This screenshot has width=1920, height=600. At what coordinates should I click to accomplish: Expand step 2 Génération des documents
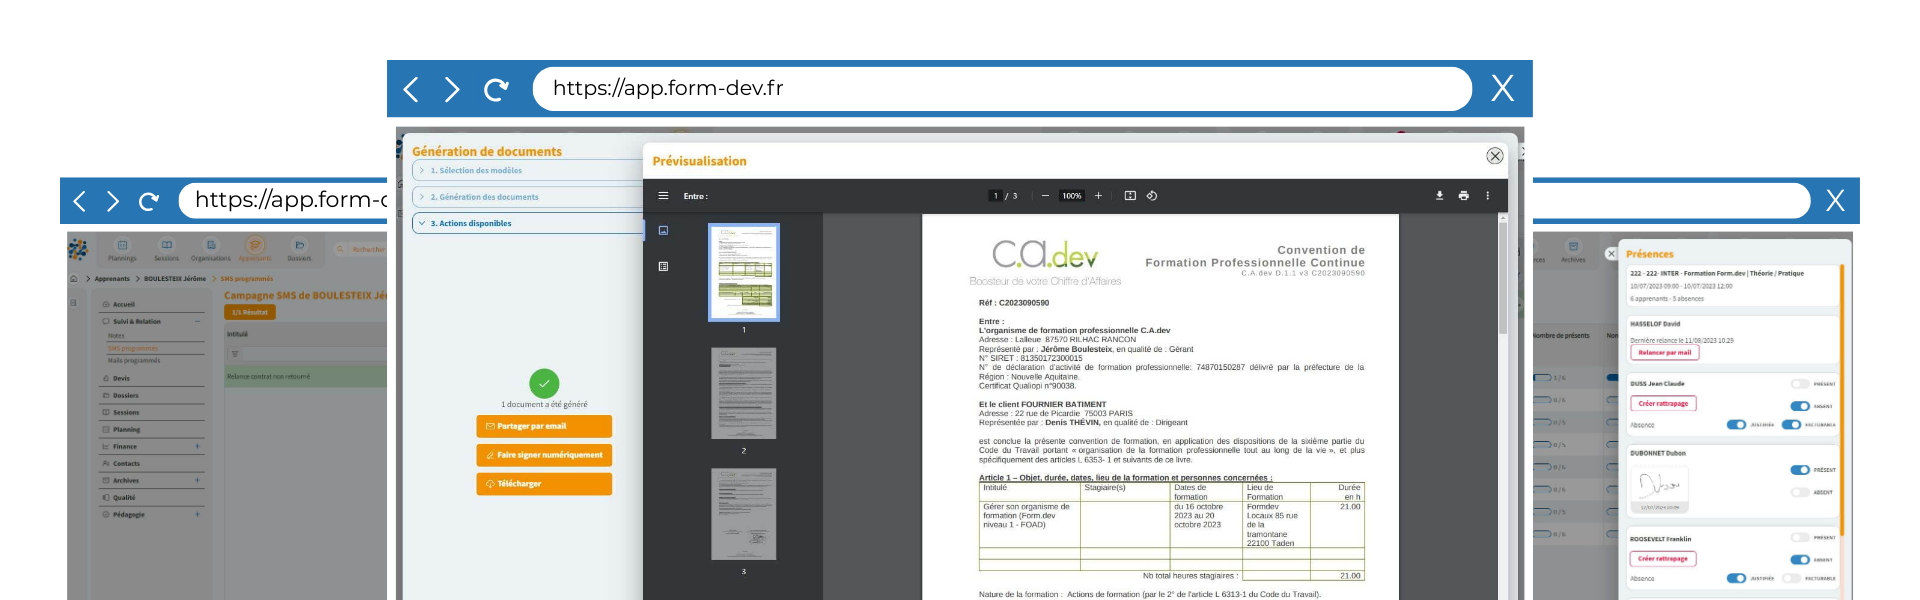click(x=527, y=197)
